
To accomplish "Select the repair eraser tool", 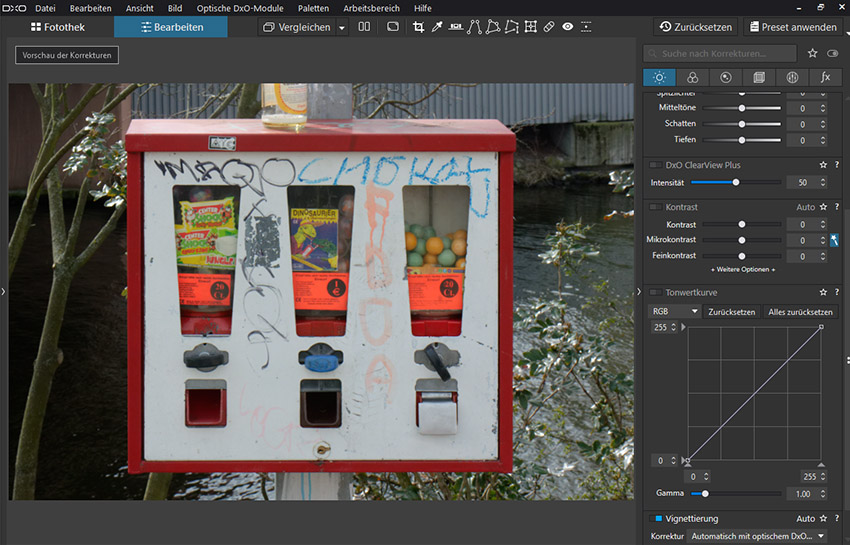I will click(549, 27).
